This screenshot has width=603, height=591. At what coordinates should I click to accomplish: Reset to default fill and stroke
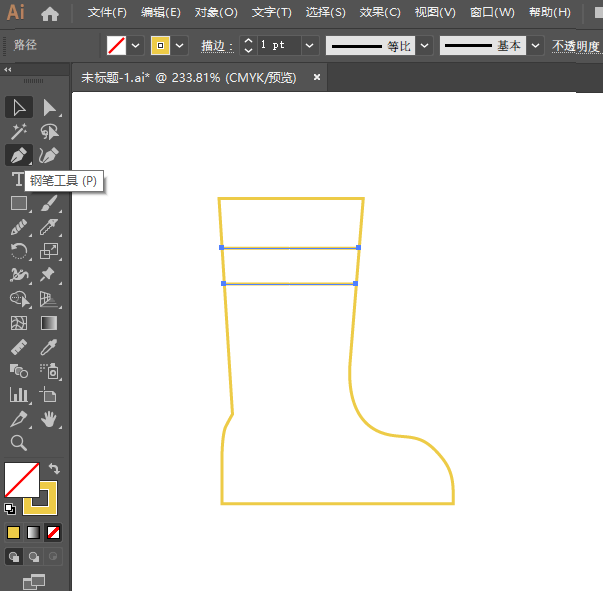point(10,508)
